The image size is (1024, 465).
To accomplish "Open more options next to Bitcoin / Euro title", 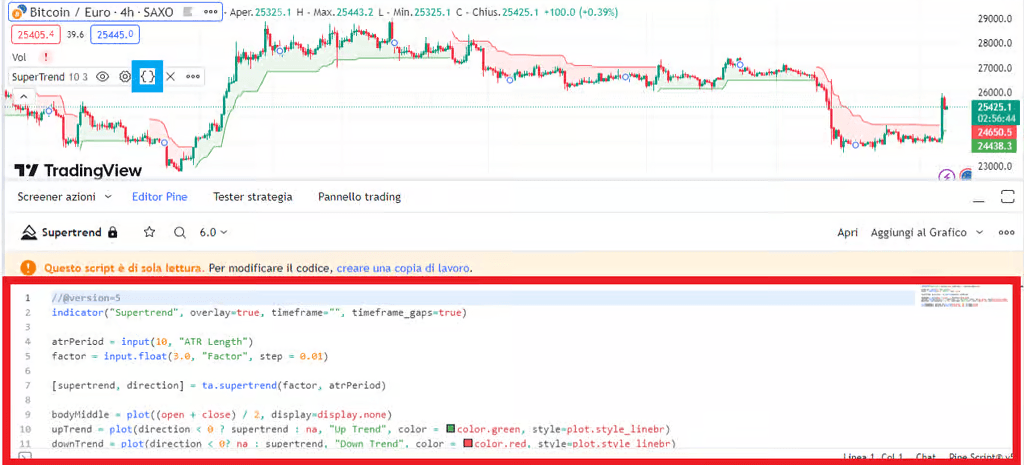I will coord(210,12).
